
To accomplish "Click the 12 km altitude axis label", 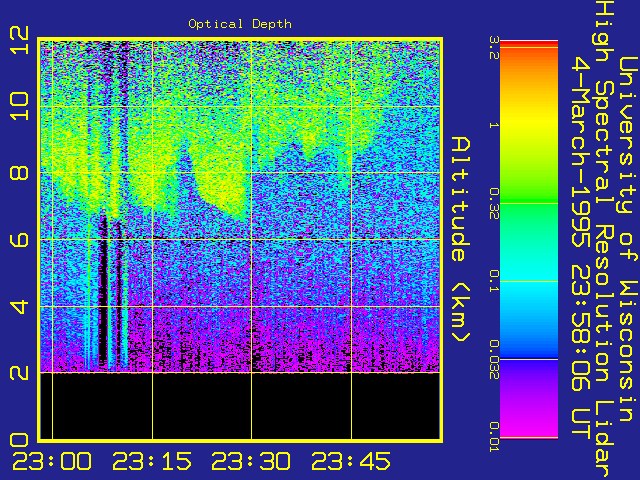I will point(20,40).
